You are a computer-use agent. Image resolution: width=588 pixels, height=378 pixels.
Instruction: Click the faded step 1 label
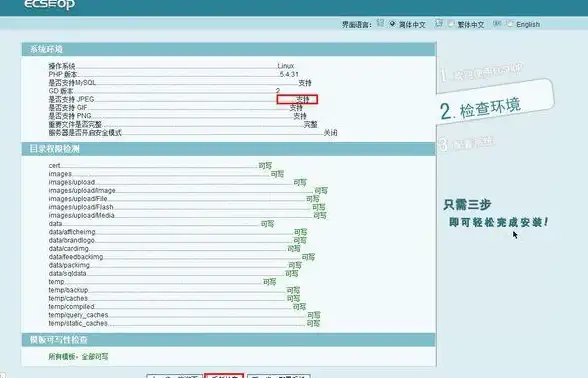pos(481,72)
